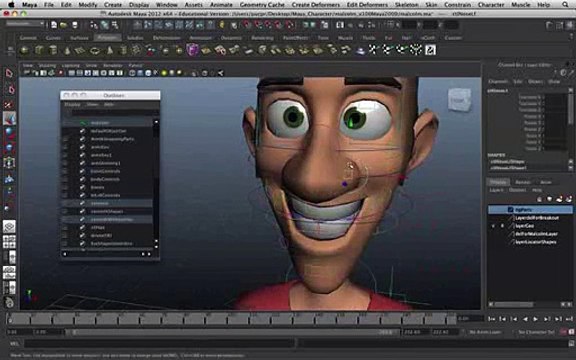Screen dimensions: 576x360
Task: Create a polygon plane from the shelf
Action: click(80, 50)
